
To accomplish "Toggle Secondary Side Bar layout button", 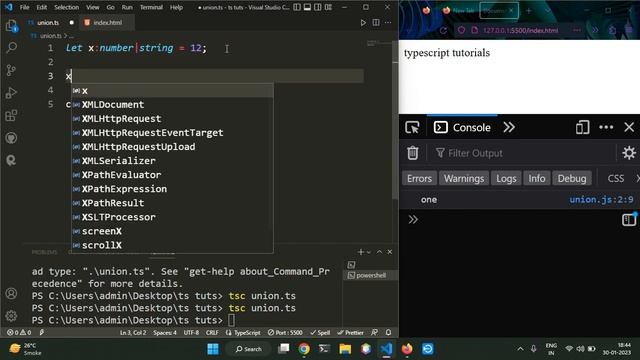I will (318, 7).
